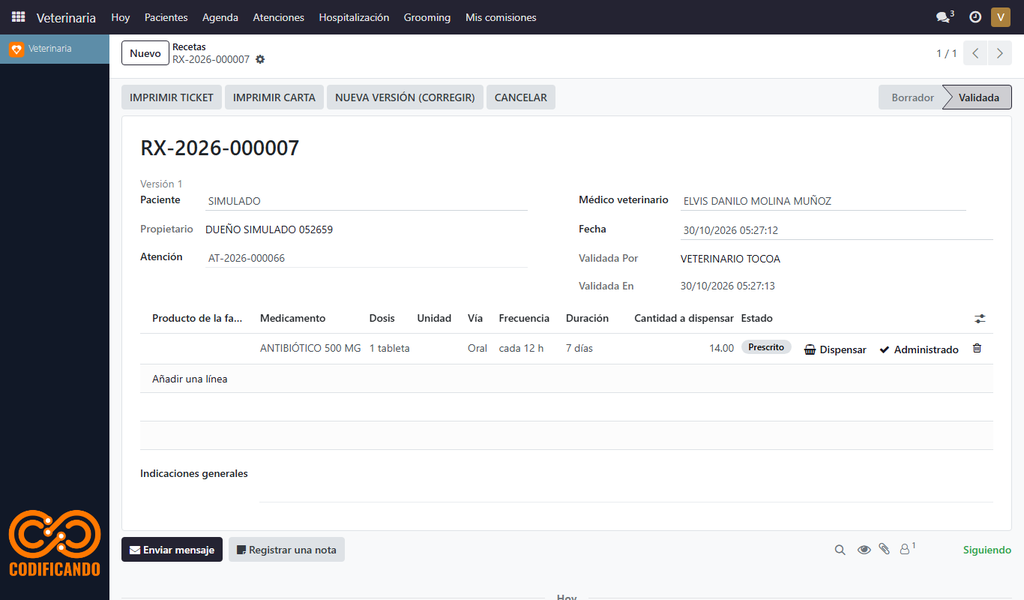Select the Validada status stage
This screenshot has height=600, width=1024.
[x=978, y=97]
